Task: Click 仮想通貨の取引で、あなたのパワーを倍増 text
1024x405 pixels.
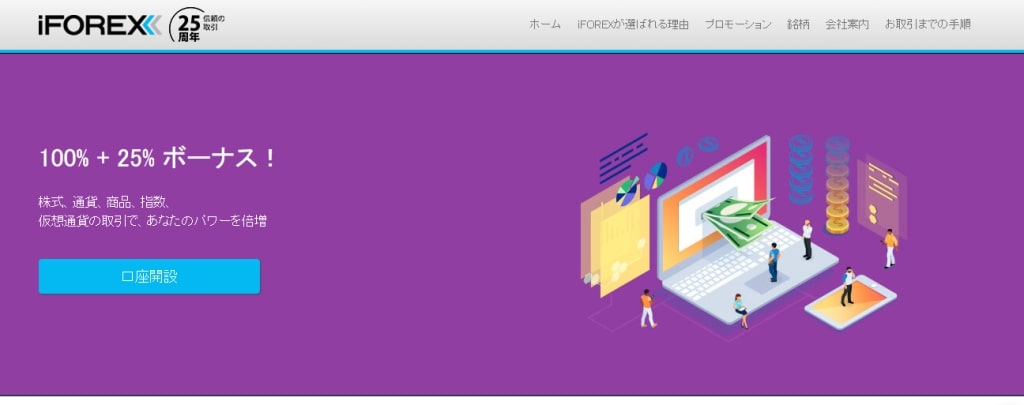Action: tap(152, 221)
